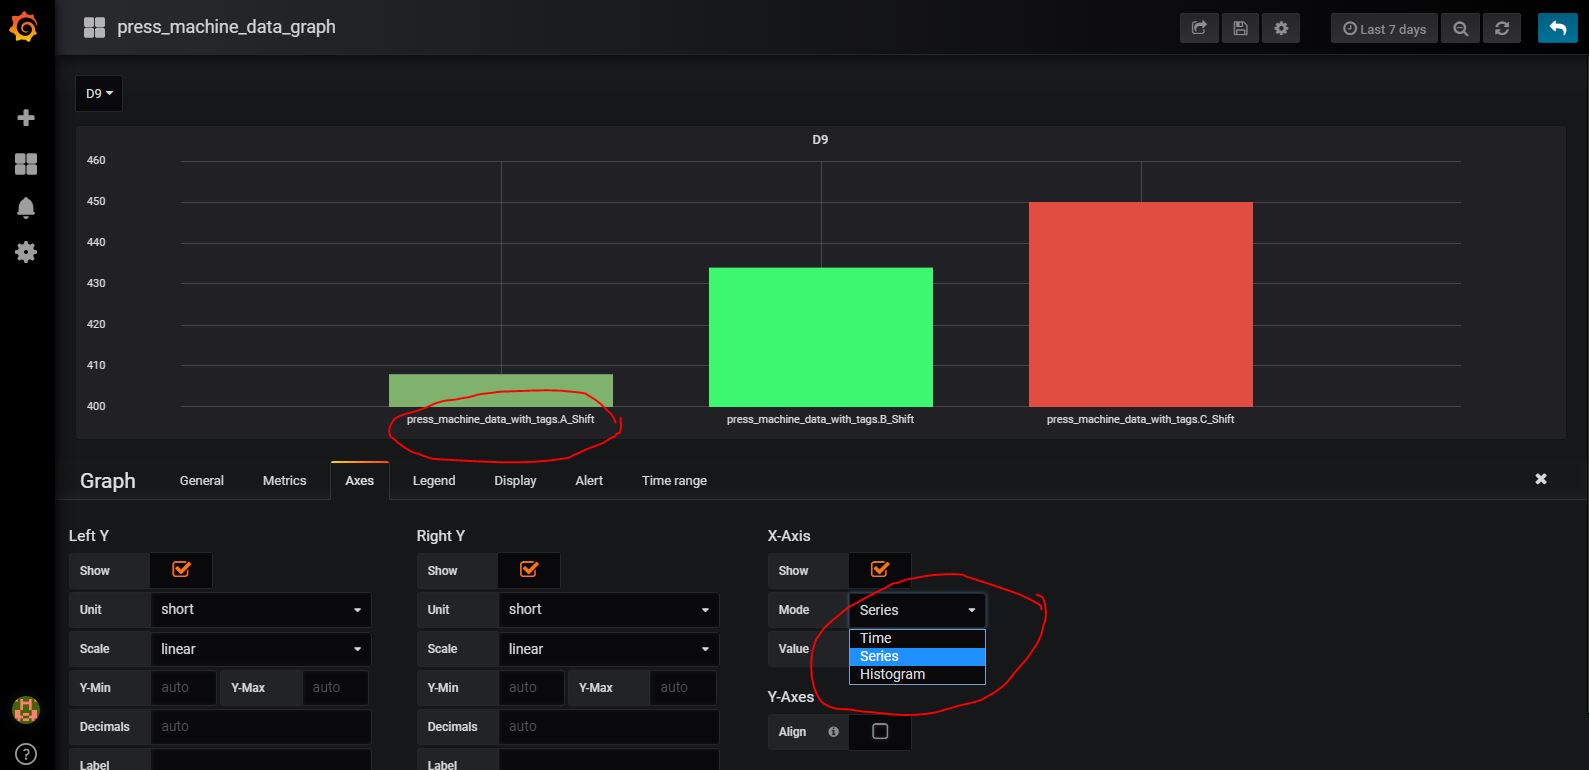Toggle the Right Y Show checkbox
This screenshot has height=770, width=1589.
click(x=529, y=570)
